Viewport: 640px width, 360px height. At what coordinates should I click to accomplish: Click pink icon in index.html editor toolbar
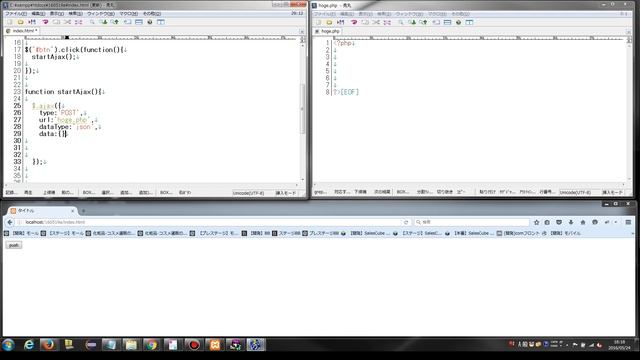(45, 22)
